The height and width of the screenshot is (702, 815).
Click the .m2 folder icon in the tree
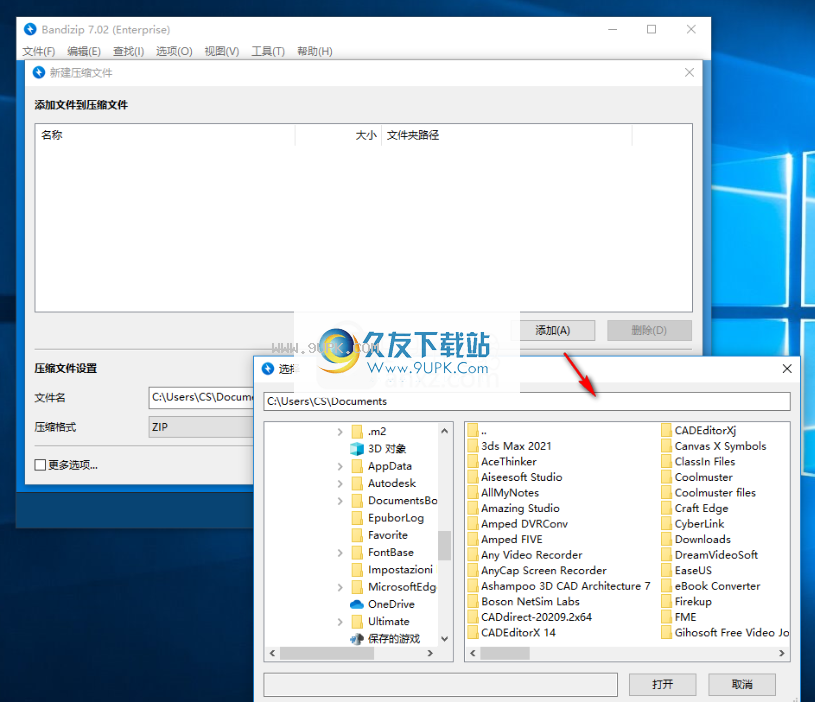coord(357,431)
